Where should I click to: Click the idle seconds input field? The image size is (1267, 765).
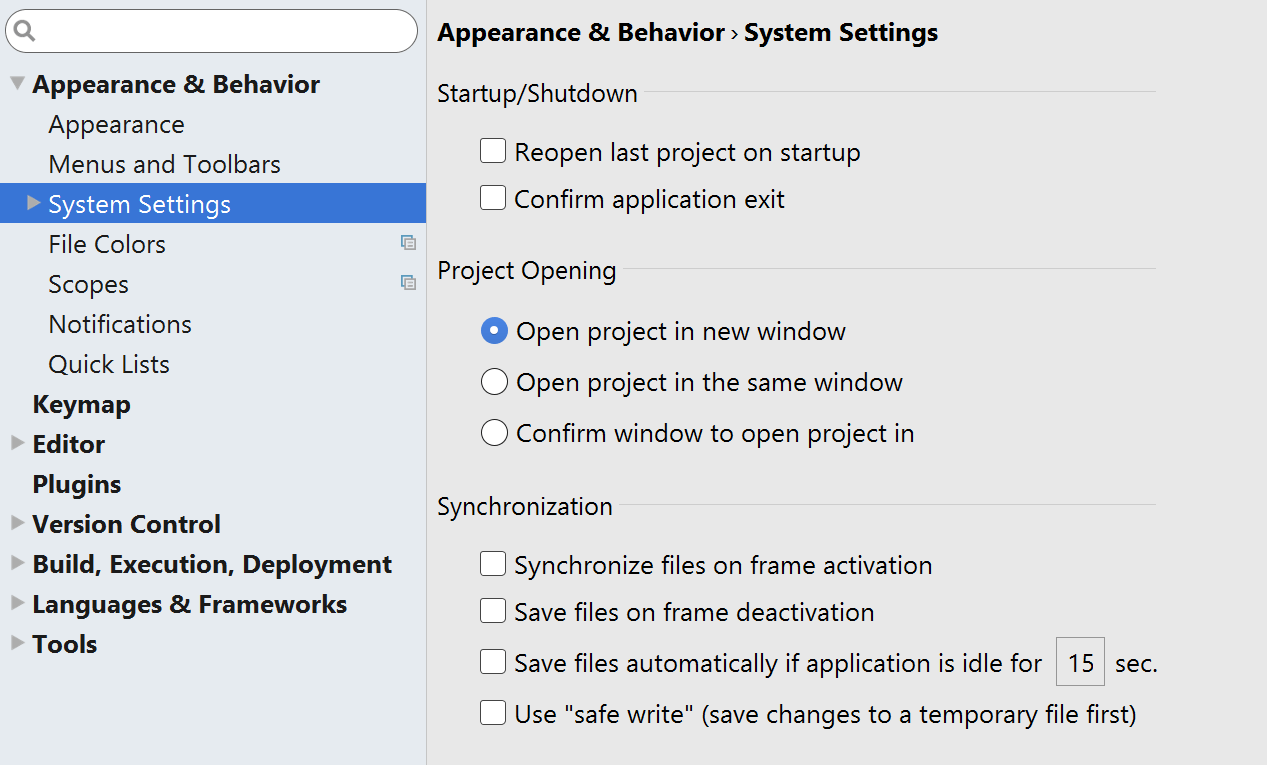click(x=1080, y=663)
